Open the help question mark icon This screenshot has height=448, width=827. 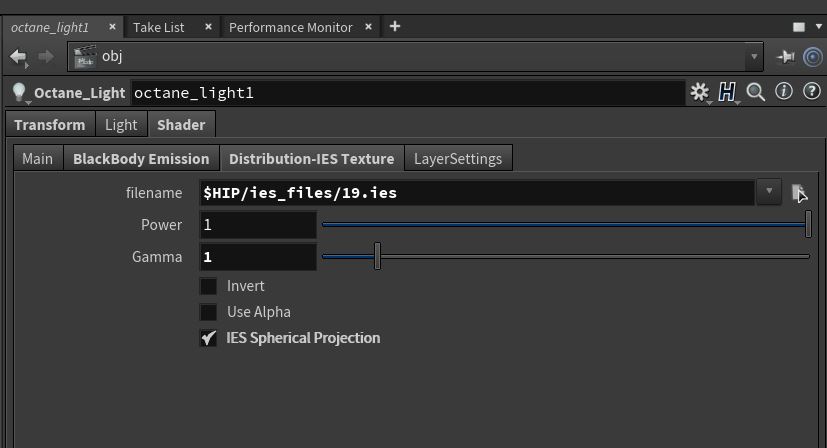[811, 92]
